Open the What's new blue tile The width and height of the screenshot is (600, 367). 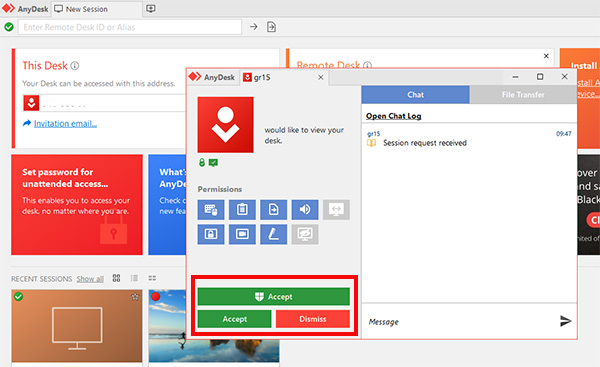tap(167, 205)
